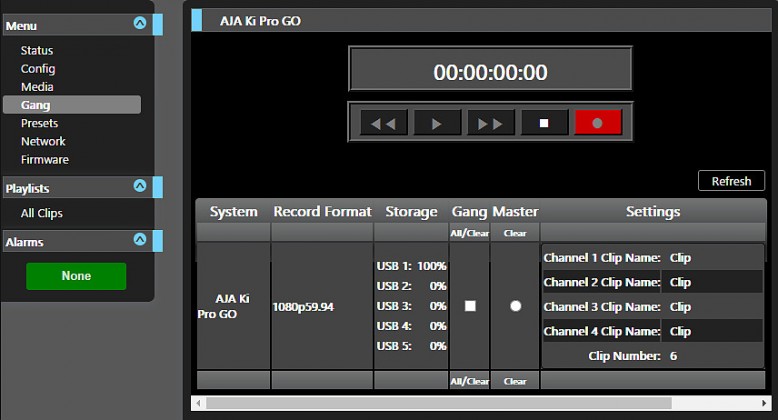Click the top All/Clear gang button
Image resolution: width=778 pixels, height=420 pixels.
(469, 233)
